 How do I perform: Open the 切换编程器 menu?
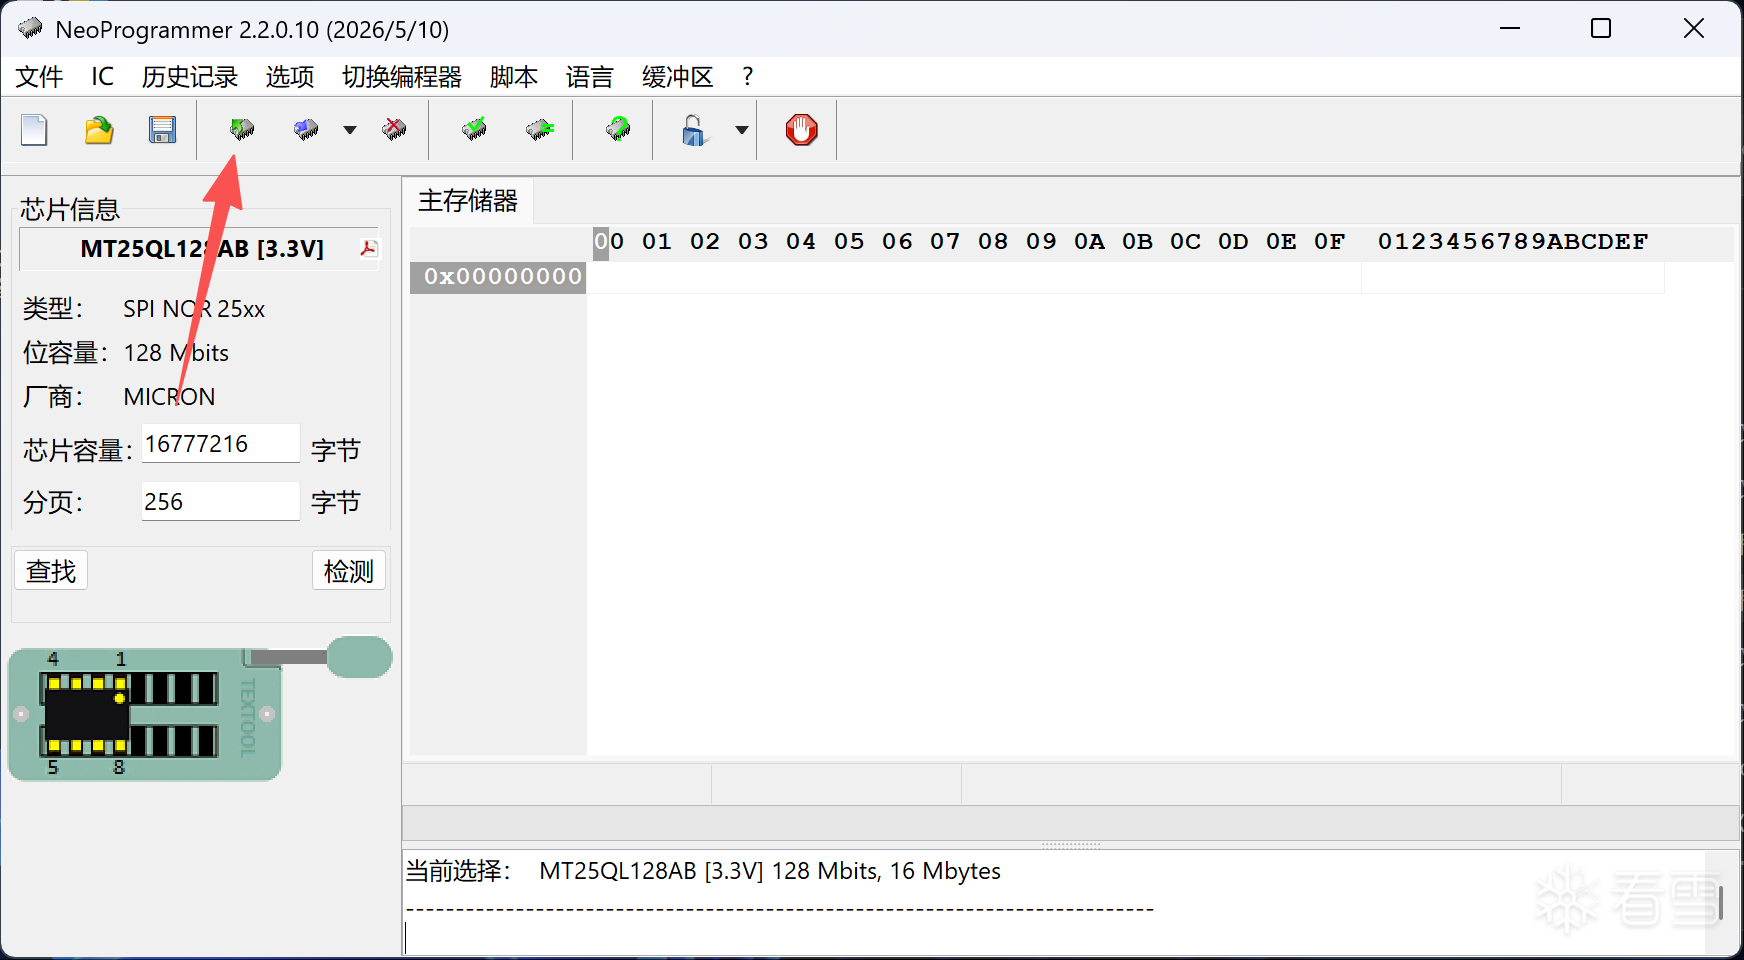[402, 77]
